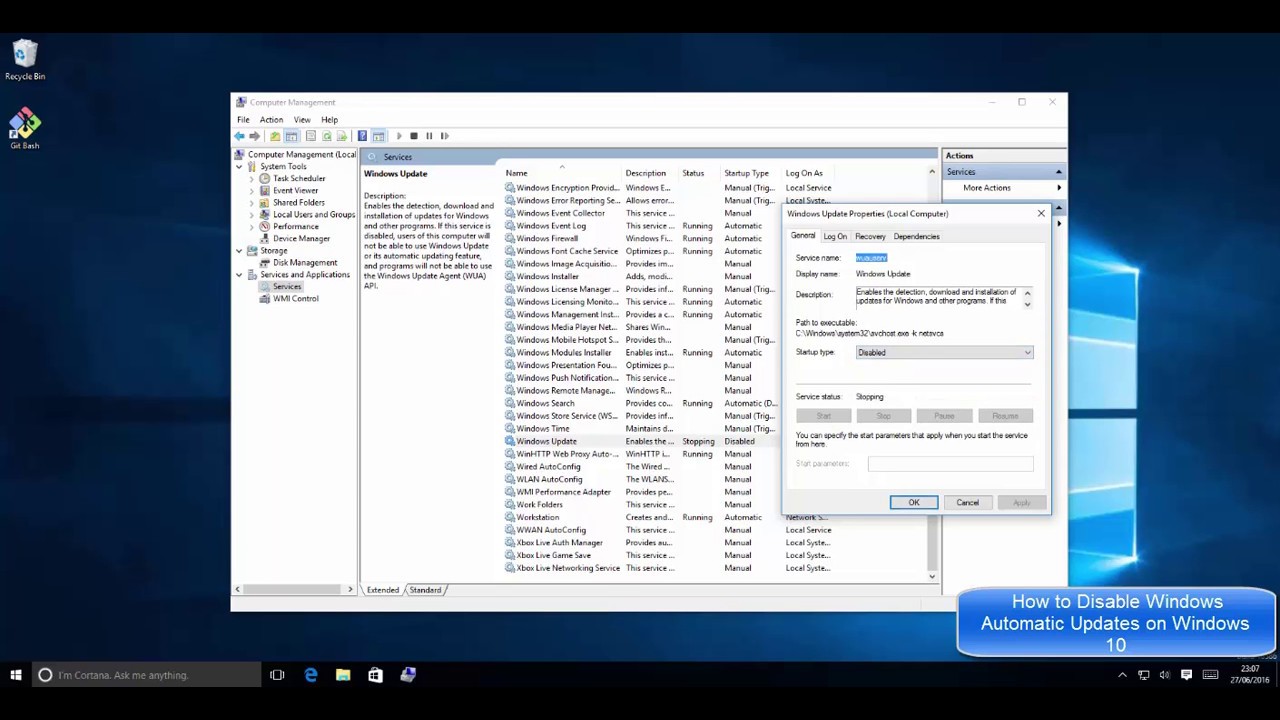Expand the Local Users and Groups arrow
The width and height of the screenshot is (1280, 720).
tap(251, 215)
